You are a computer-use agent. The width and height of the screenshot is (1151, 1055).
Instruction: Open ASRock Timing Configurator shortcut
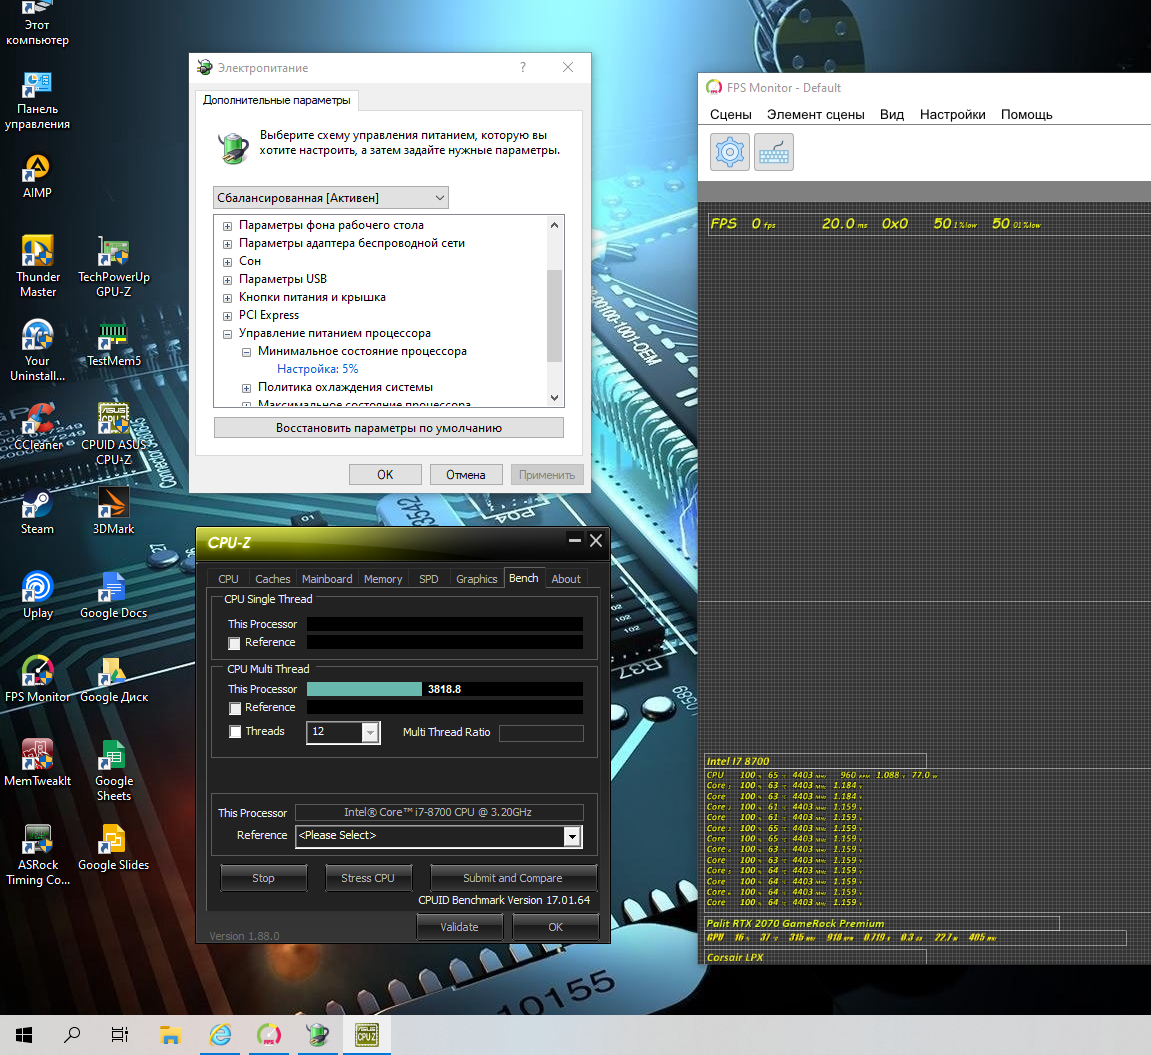point(38,840)
